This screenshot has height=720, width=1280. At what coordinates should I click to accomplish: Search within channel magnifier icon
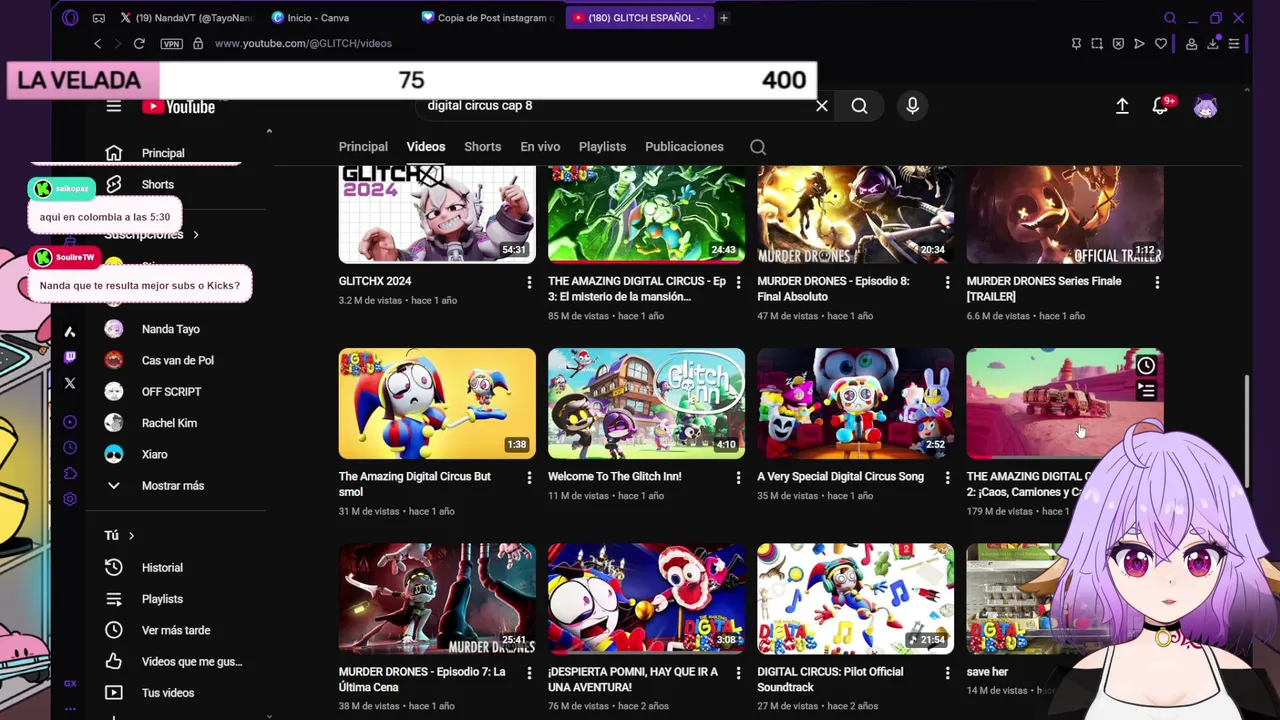pos(758,147)
